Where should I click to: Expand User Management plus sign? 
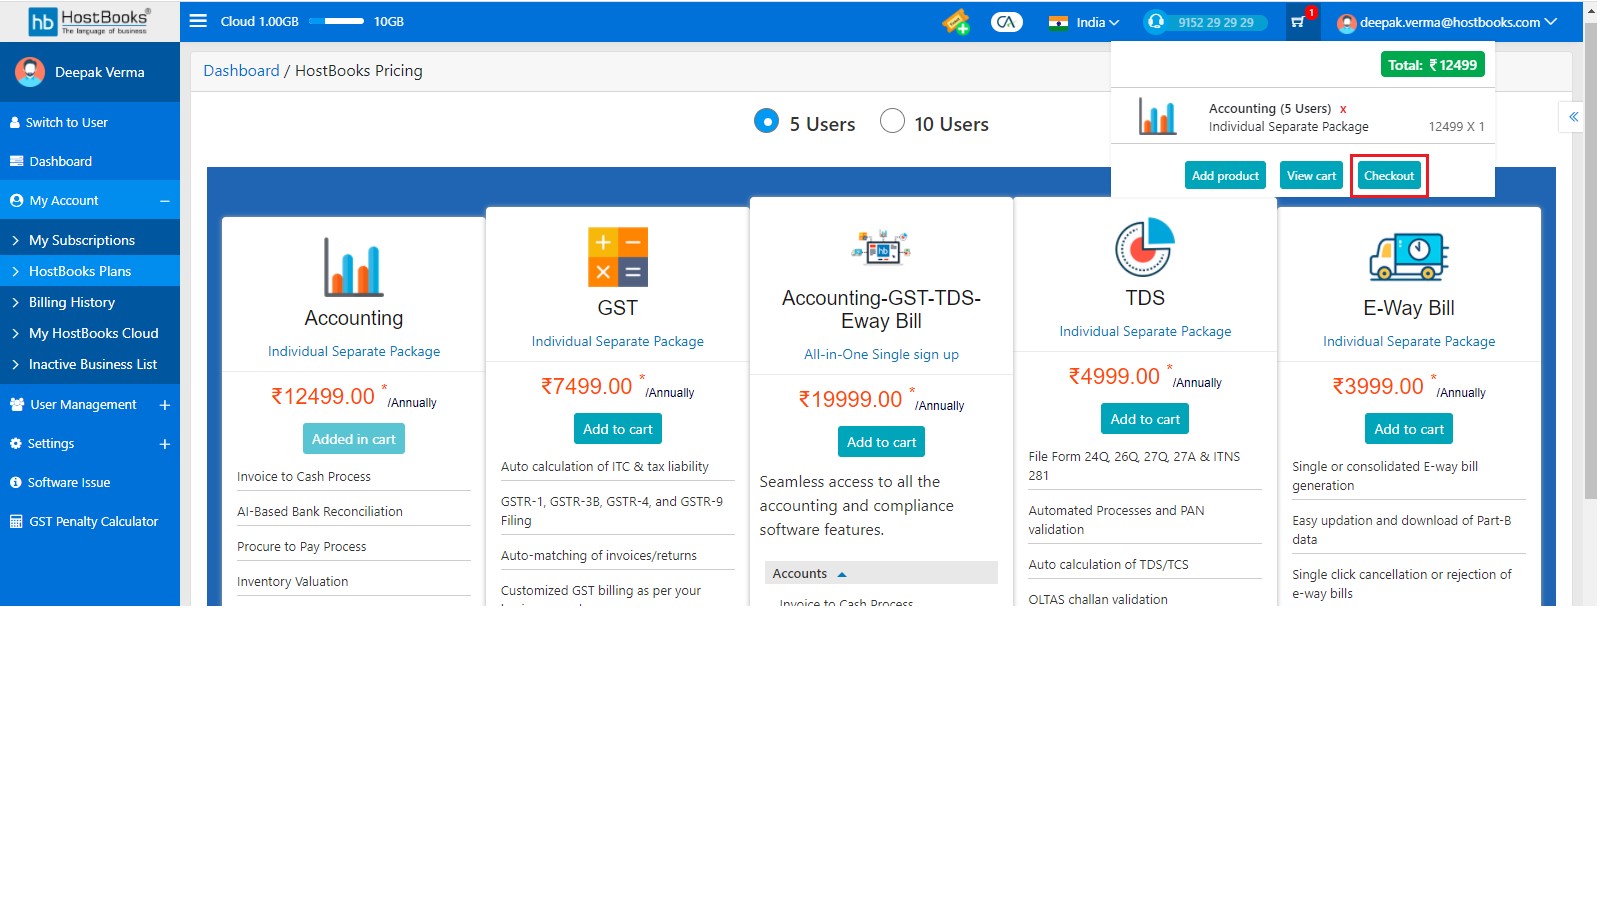point(165,405)
